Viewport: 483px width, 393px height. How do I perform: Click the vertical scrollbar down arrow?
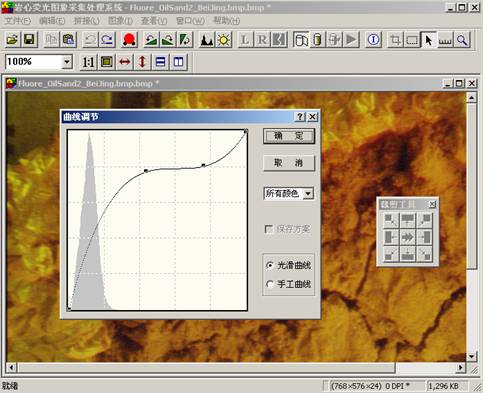[x=471, y=356]
